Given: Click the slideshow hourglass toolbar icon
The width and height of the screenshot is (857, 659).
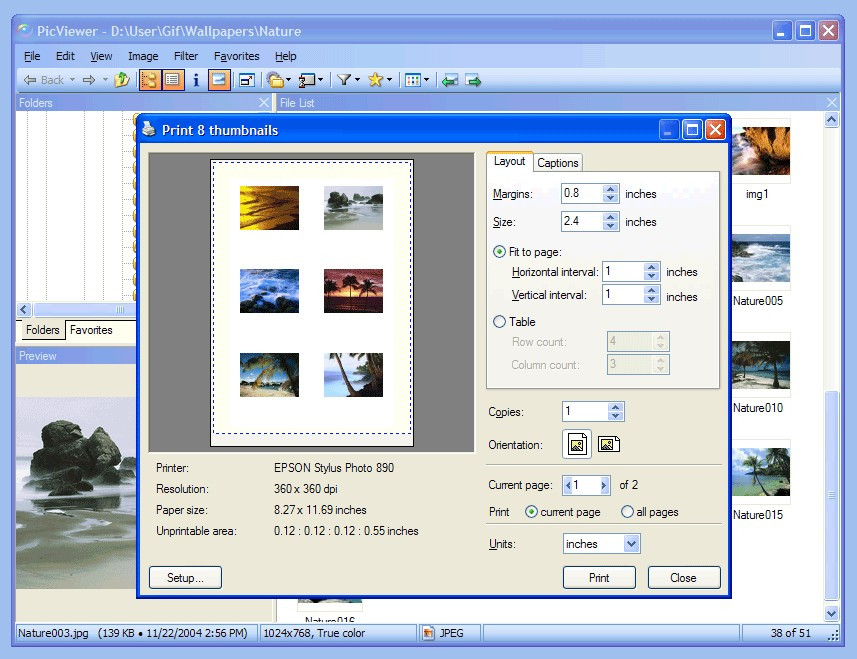Looking at the screenshot, I should coord(307,80).
